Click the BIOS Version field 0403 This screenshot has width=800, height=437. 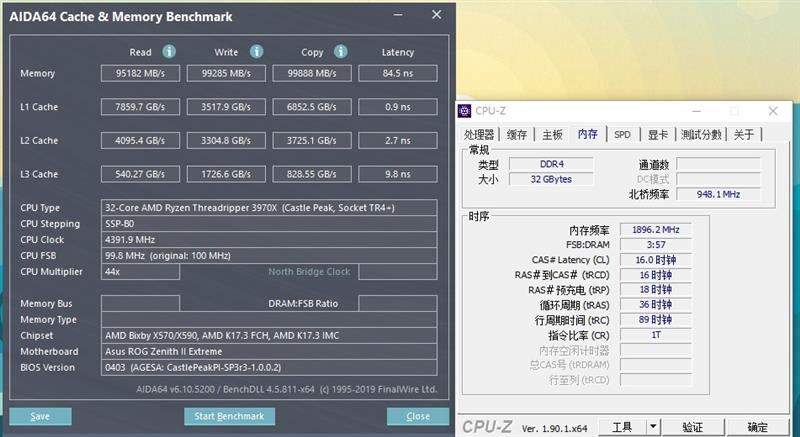pyautogui.click(x=269, y=368)
